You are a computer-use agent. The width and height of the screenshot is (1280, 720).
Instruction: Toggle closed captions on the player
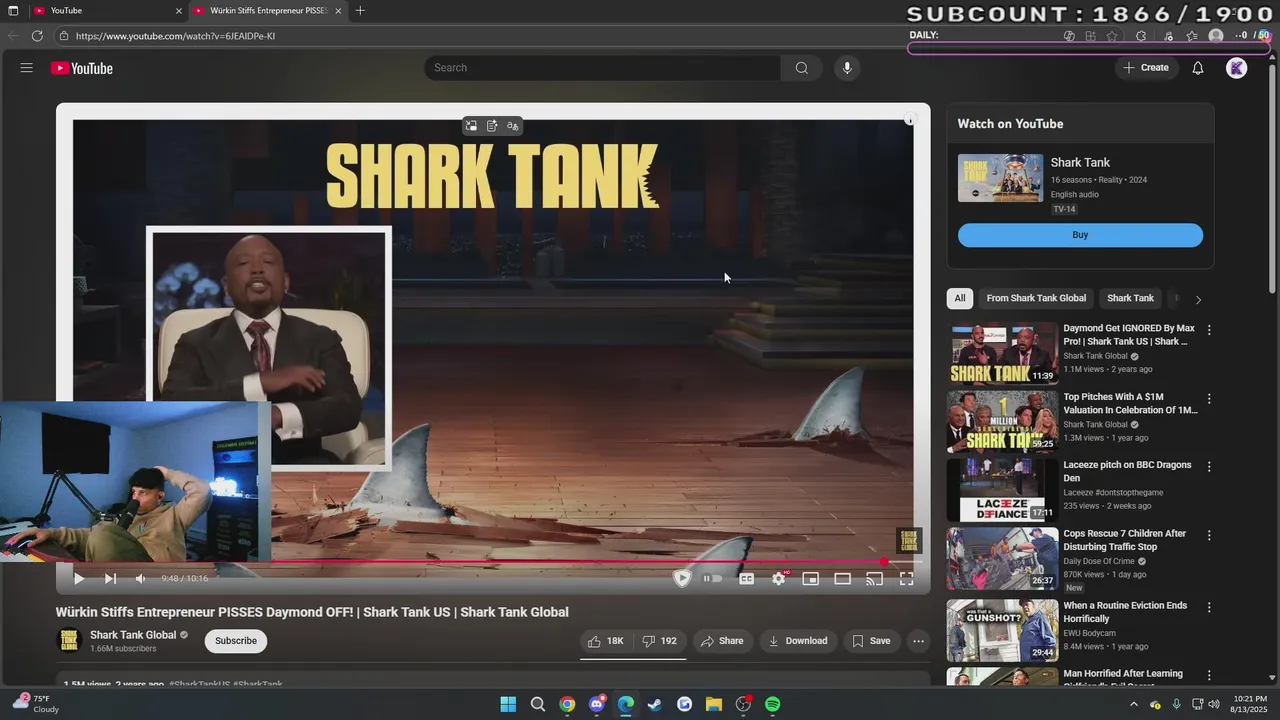click(746, 578)
